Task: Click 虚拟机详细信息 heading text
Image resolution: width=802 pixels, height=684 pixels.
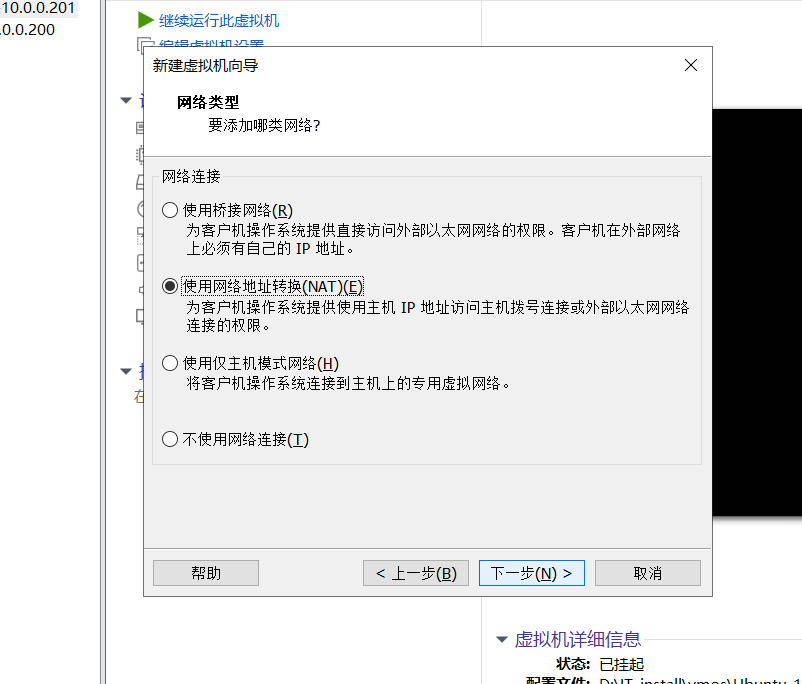Action: [577, 639]
